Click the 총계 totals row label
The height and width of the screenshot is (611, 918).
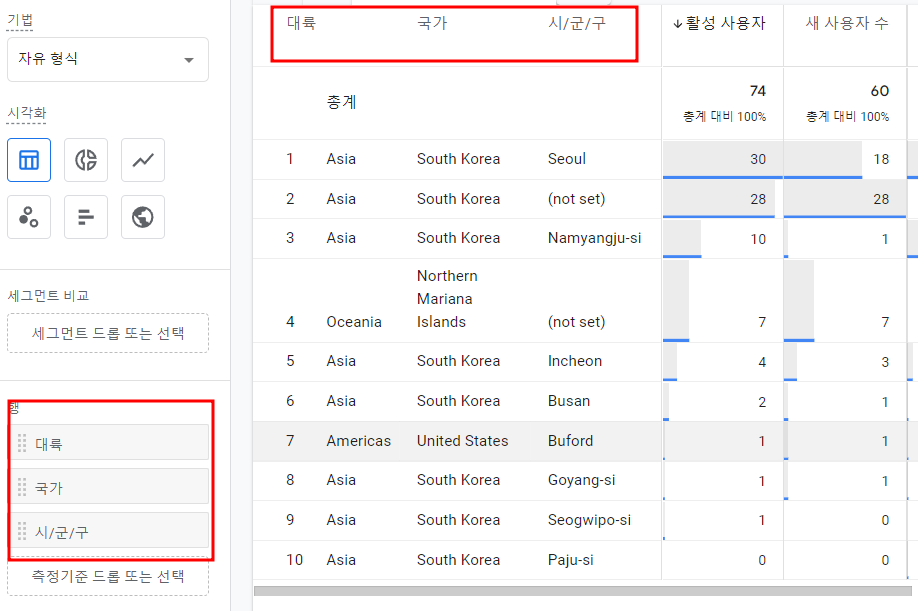(x=341, y=102)
